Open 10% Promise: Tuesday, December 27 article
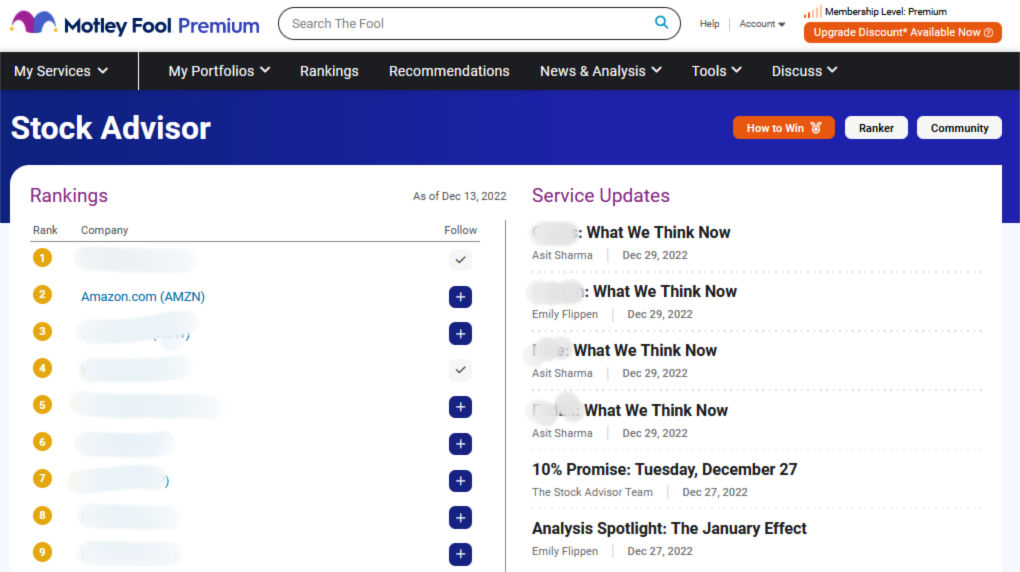The height and width of the screenshot is (572, 1020). pyautogui.click(x=664, y=469)
